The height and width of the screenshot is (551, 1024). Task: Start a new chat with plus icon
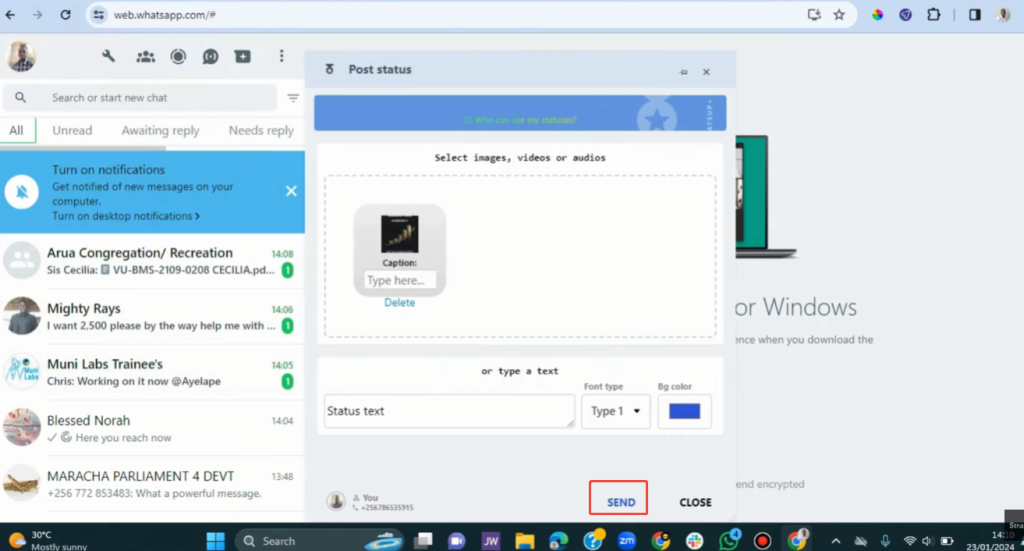click(x=243, y=57)
